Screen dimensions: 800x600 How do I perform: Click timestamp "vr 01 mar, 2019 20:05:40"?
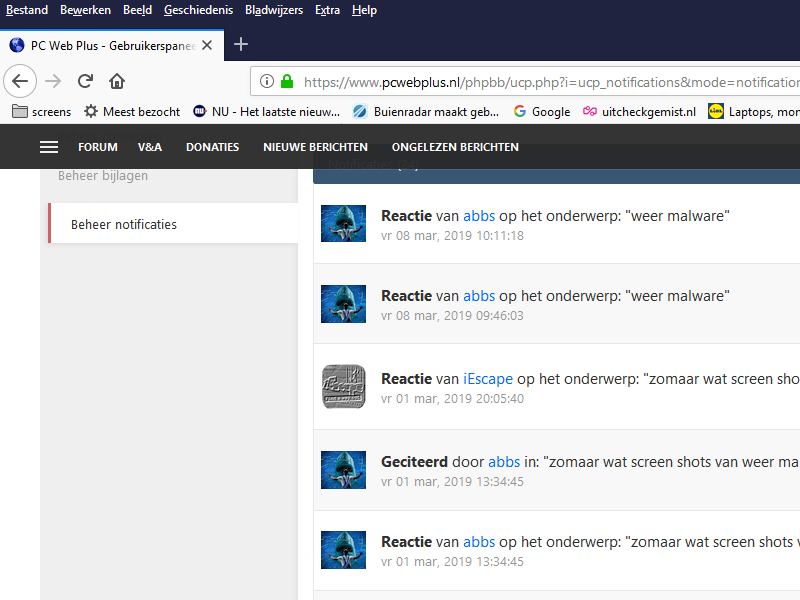point(453,398)
